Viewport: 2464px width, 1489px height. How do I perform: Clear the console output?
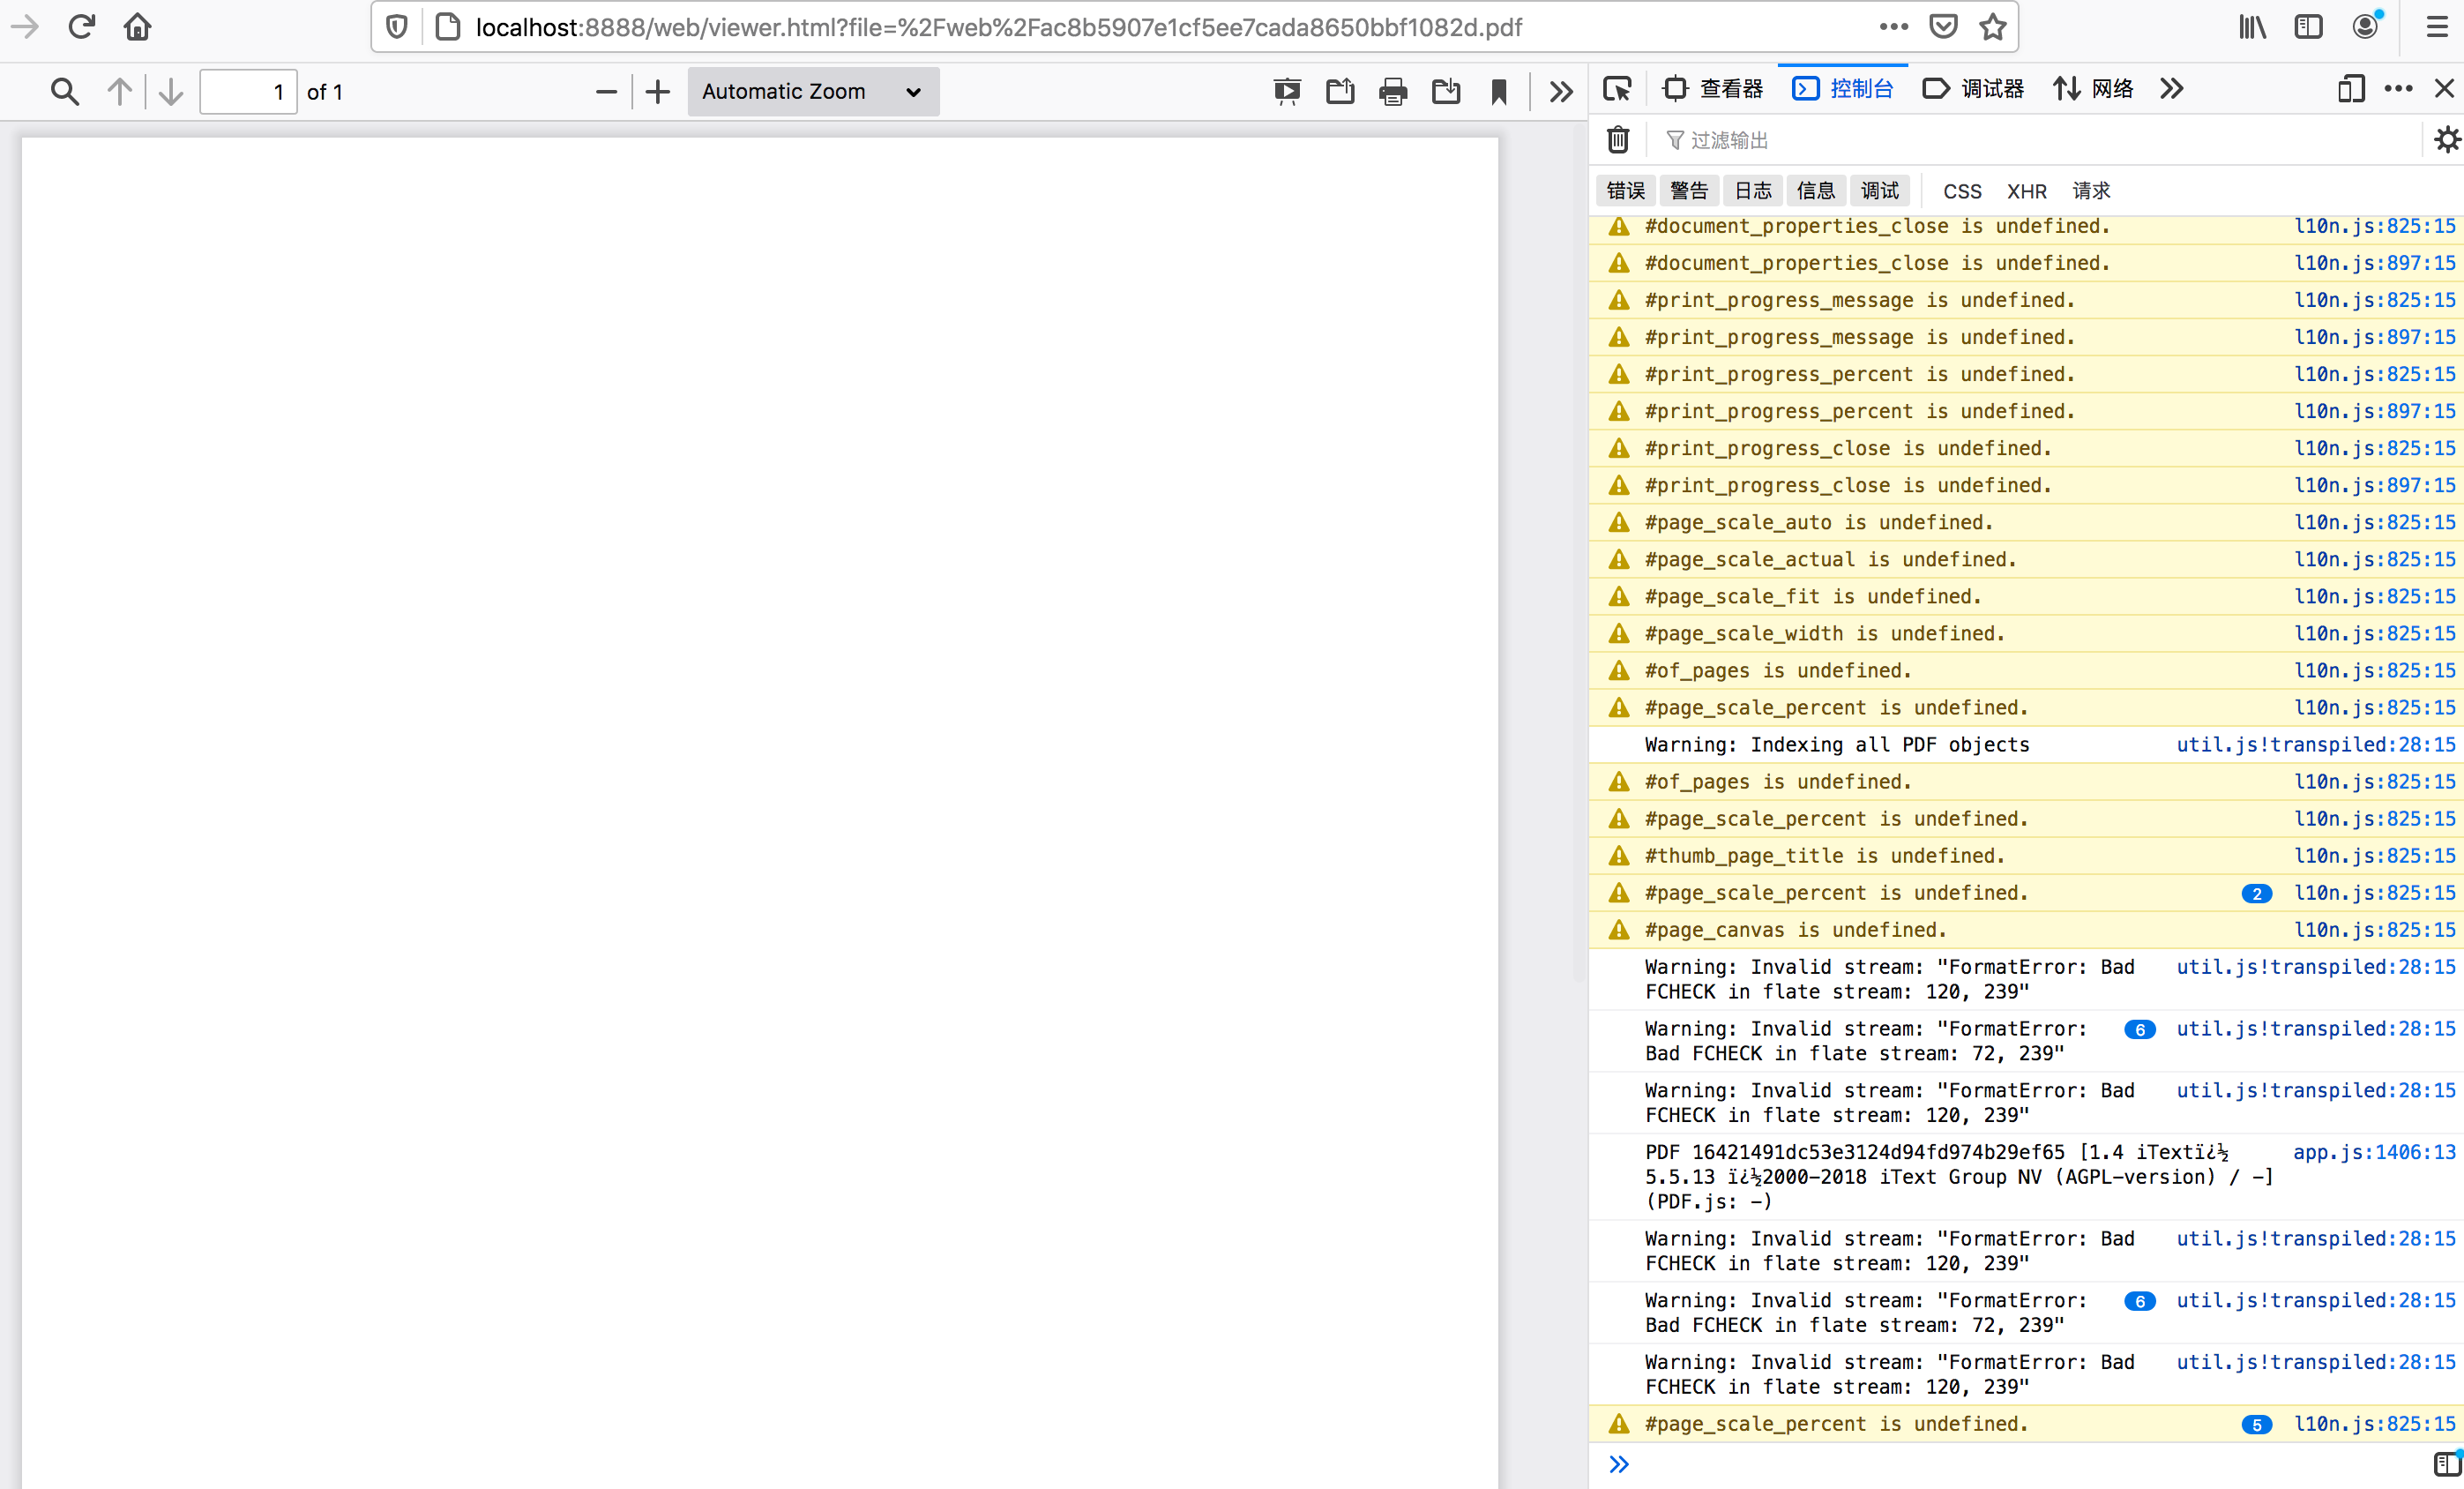click(x=1618, y=140)
